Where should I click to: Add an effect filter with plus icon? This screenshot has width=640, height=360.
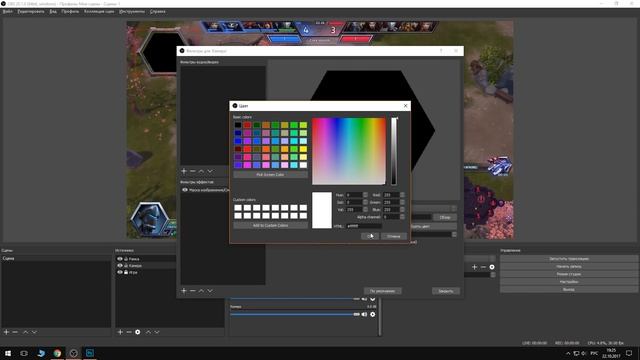(x=184, y=291)
